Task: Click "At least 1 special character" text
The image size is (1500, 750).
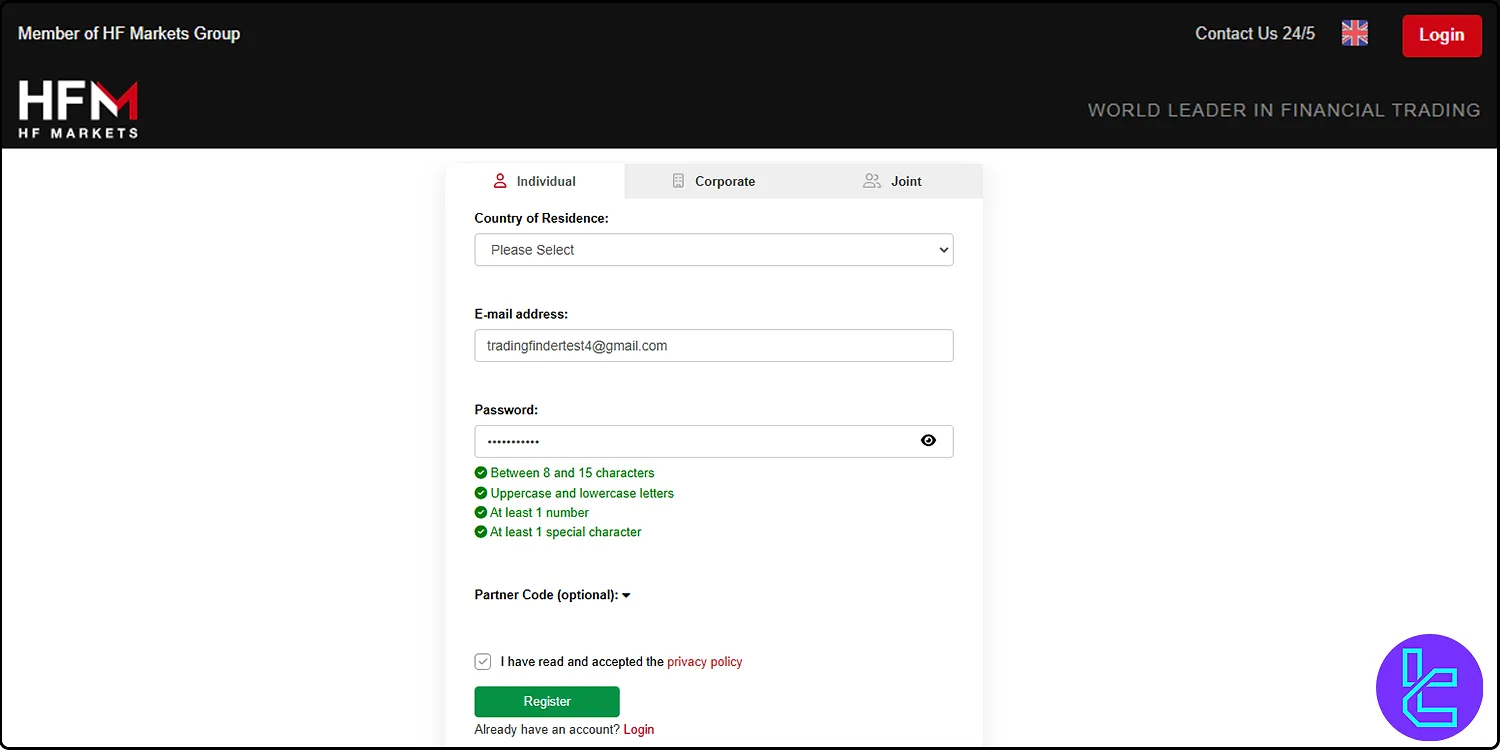Action: (x=565, y=532)
